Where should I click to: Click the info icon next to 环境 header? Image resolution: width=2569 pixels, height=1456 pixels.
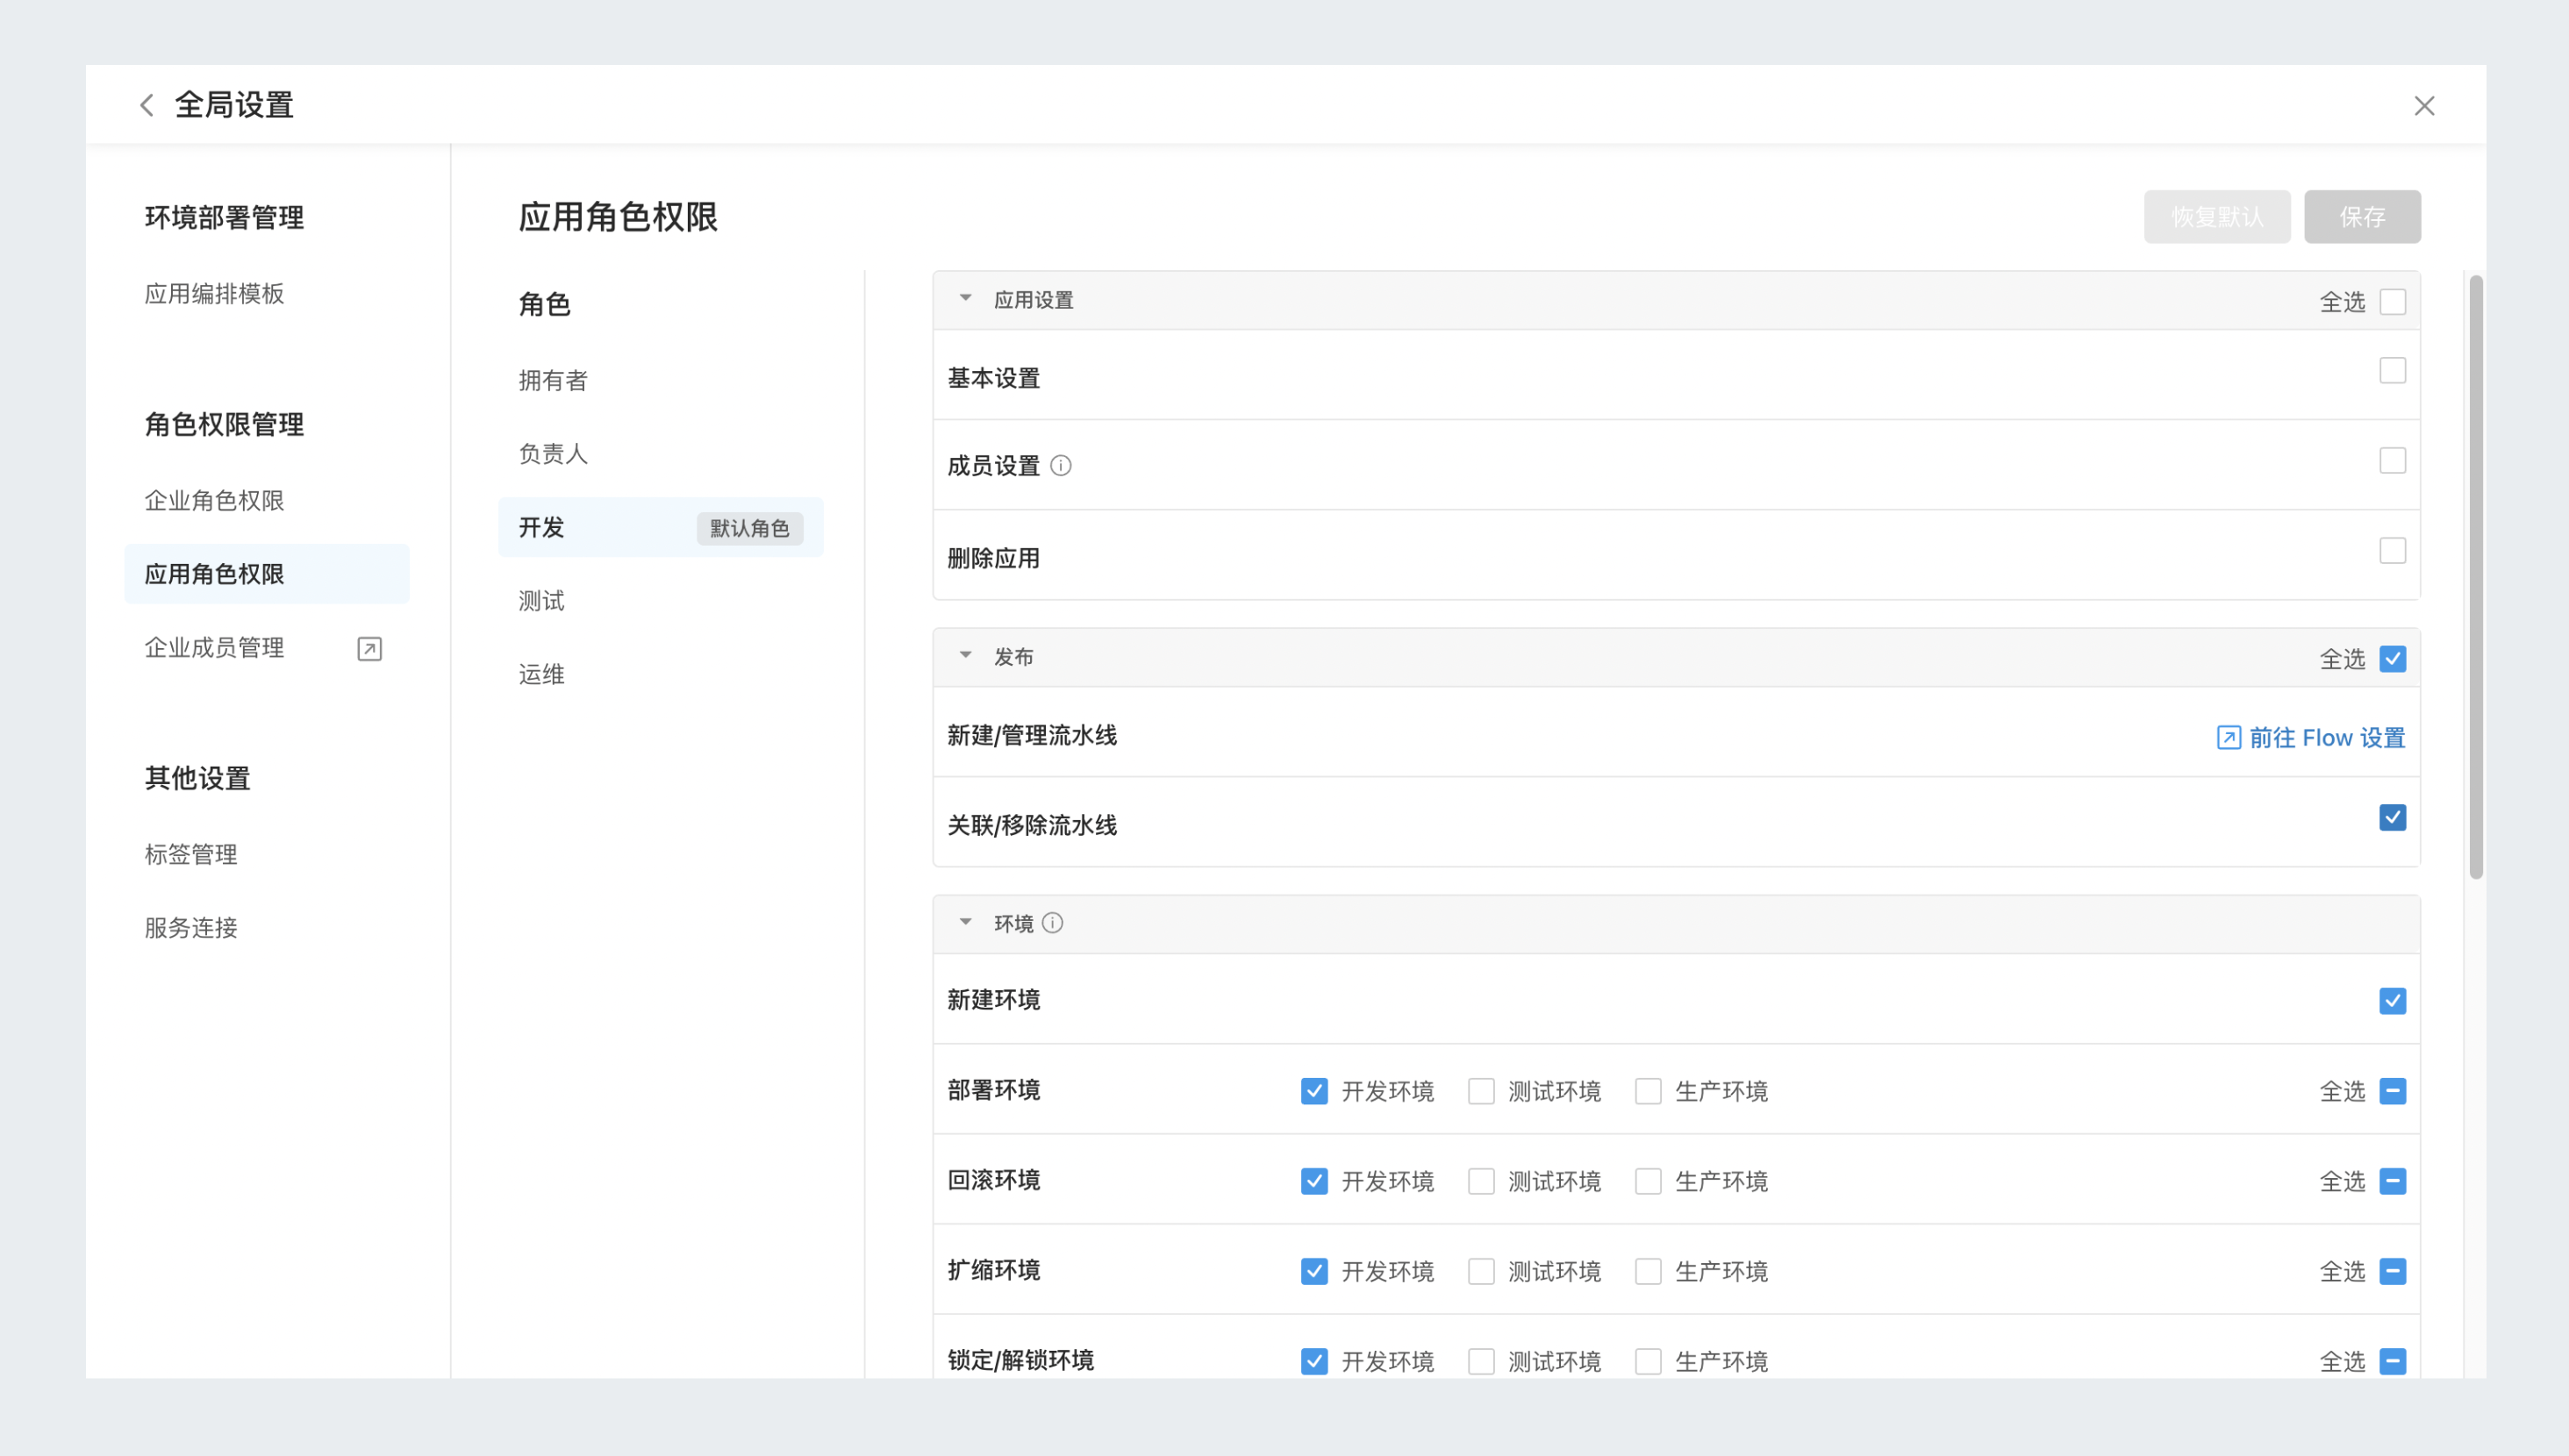[x=1053, y=923]
